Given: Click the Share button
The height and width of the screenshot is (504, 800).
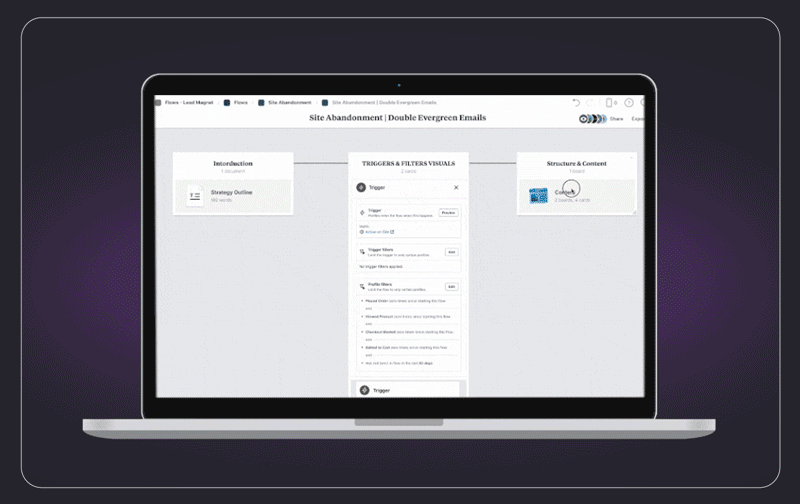Looking at the screenshot, I should (x=617, y=119).
